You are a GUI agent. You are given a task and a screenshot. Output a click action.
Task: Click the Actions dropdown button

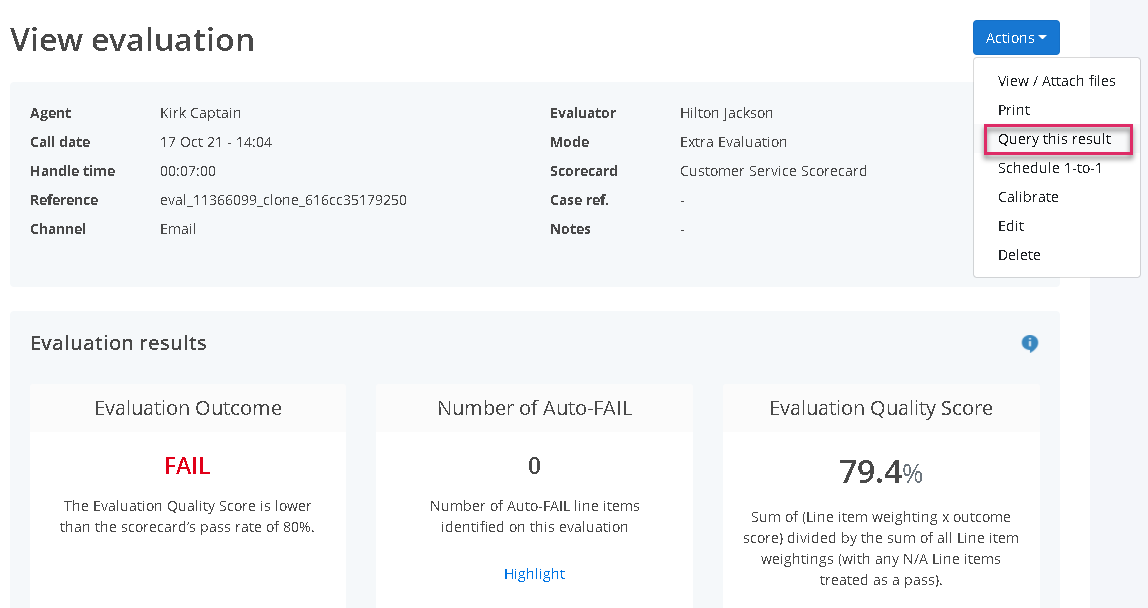tap(1015, 38)
